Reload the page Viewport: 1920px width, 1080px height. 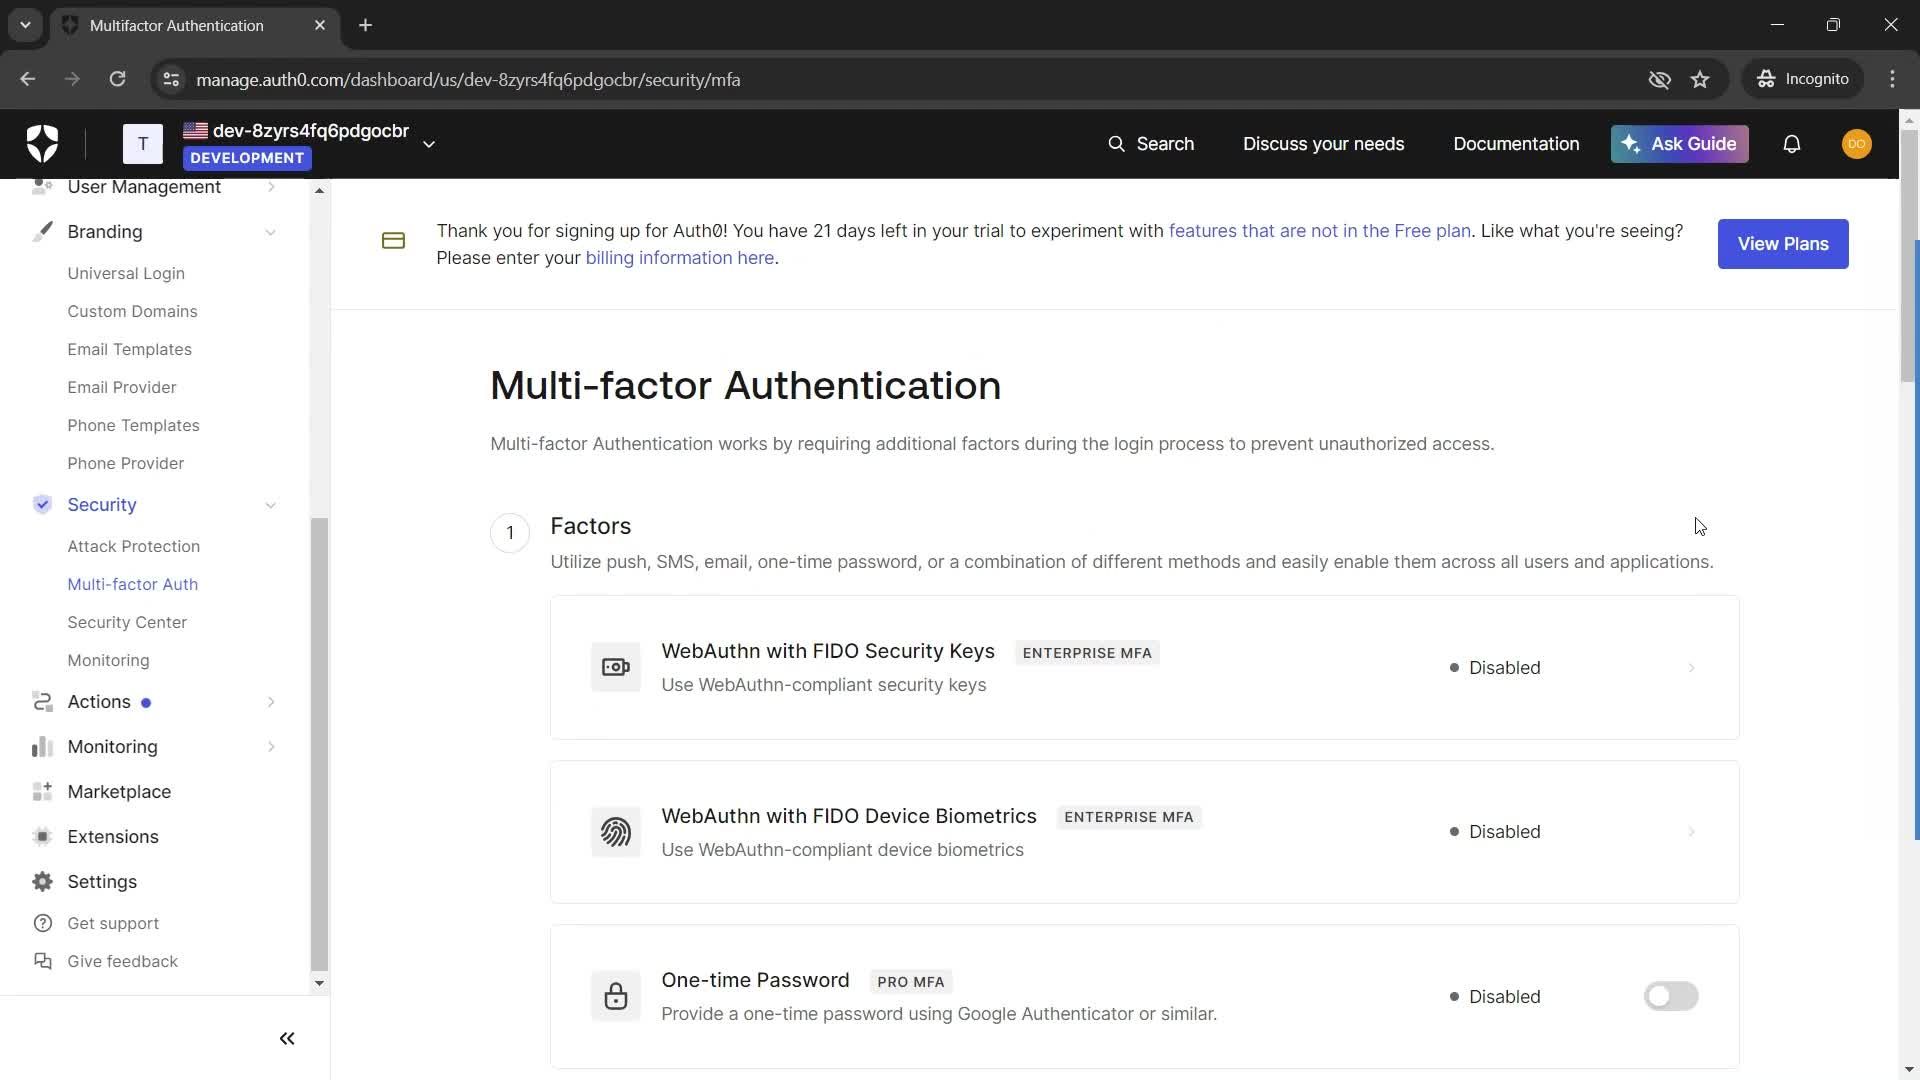[x=117, y=79]
